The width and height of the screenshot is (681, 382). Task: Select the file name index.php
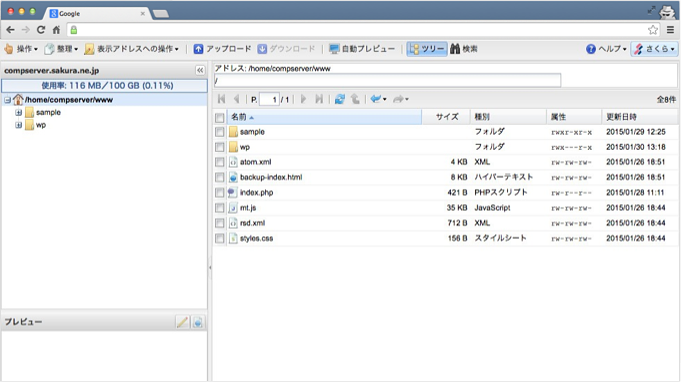257,192
